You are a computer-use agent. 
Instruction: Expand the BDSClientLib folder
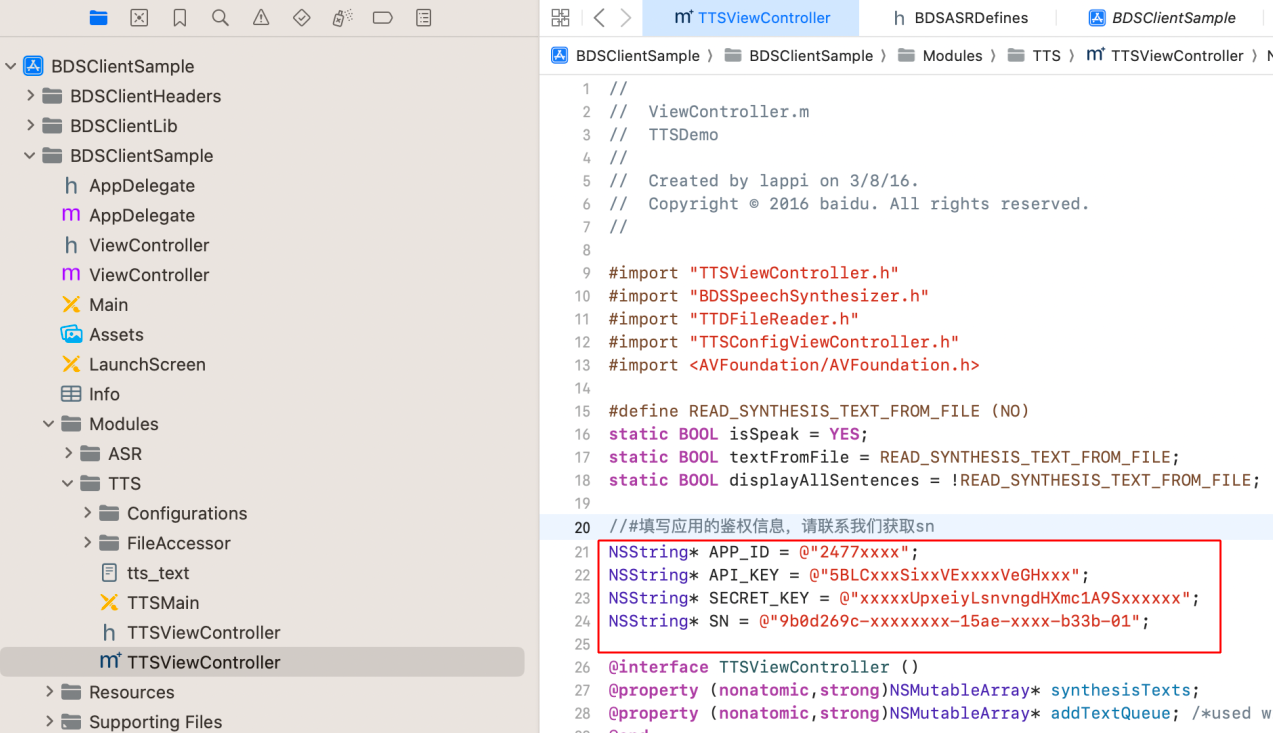[x=30, y=126]
